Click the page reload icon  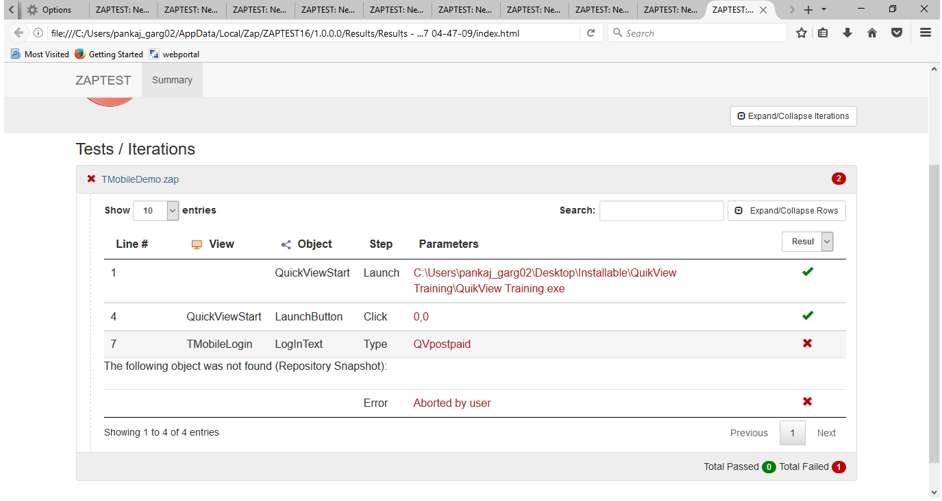[x=591, y=33]
